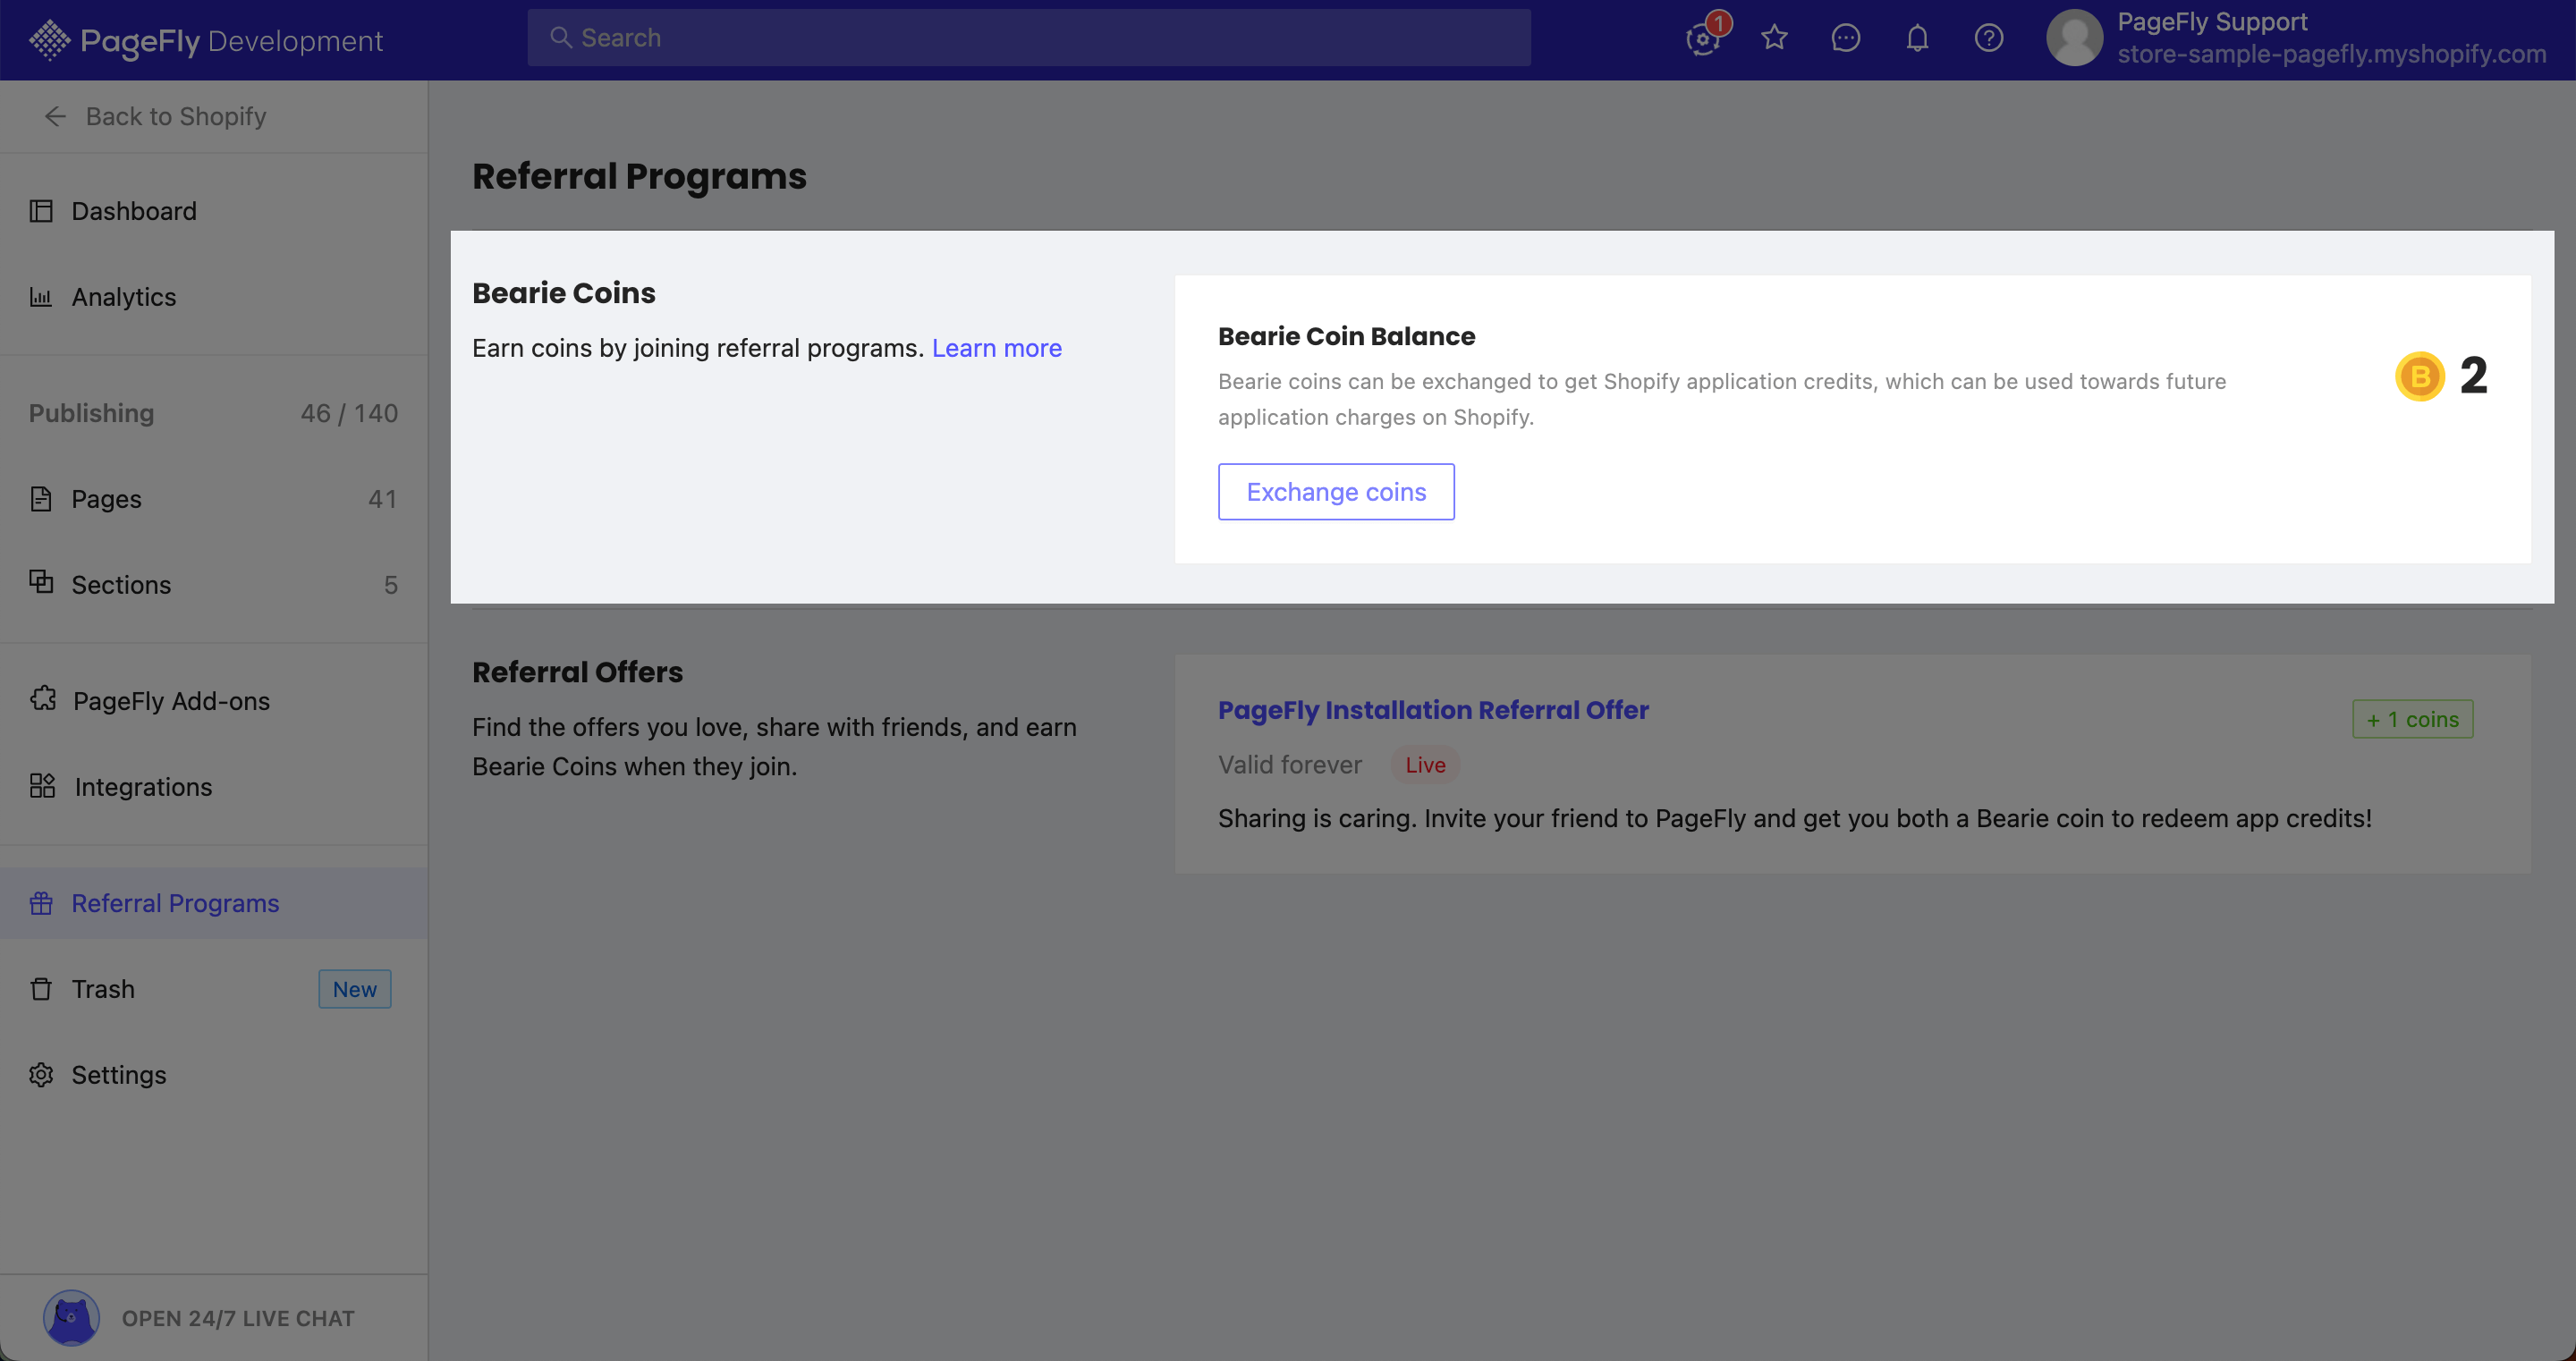Image resolution: width=2576 pixels, height=1361 pixels.
Task: Click the + 1 coins badge
Action: (x=2412, y=719)
